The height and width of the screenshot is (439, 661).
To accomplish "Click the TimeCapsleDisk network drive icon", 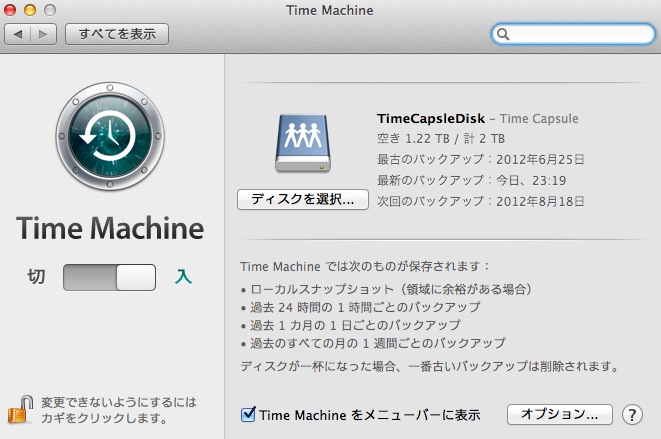I will (303, 143).
